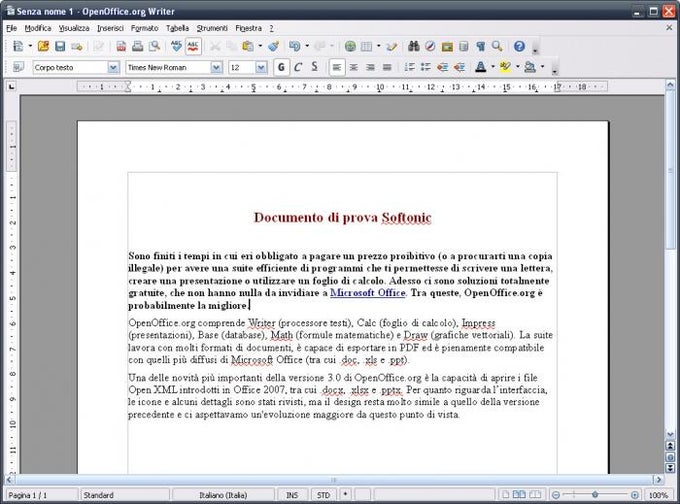Align paragraph left
This screenshot has height=504, width=680.
337,67
